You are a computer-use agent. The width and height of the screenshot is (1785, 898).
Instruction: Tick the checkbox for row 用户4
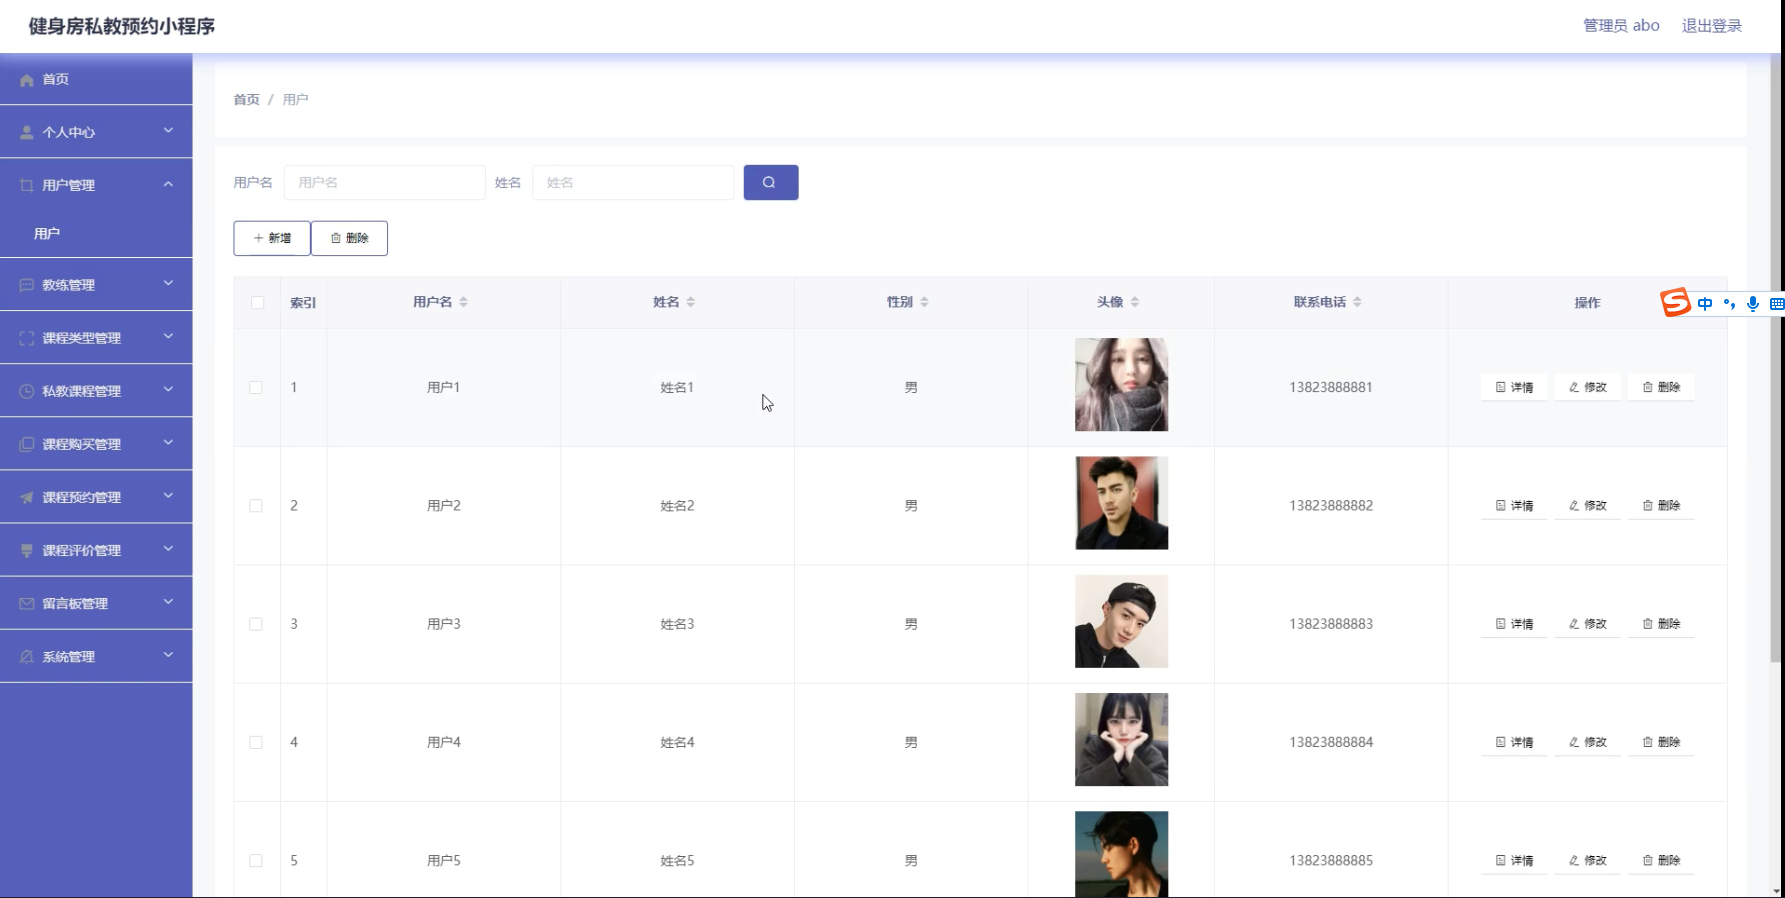pos(256,742)
